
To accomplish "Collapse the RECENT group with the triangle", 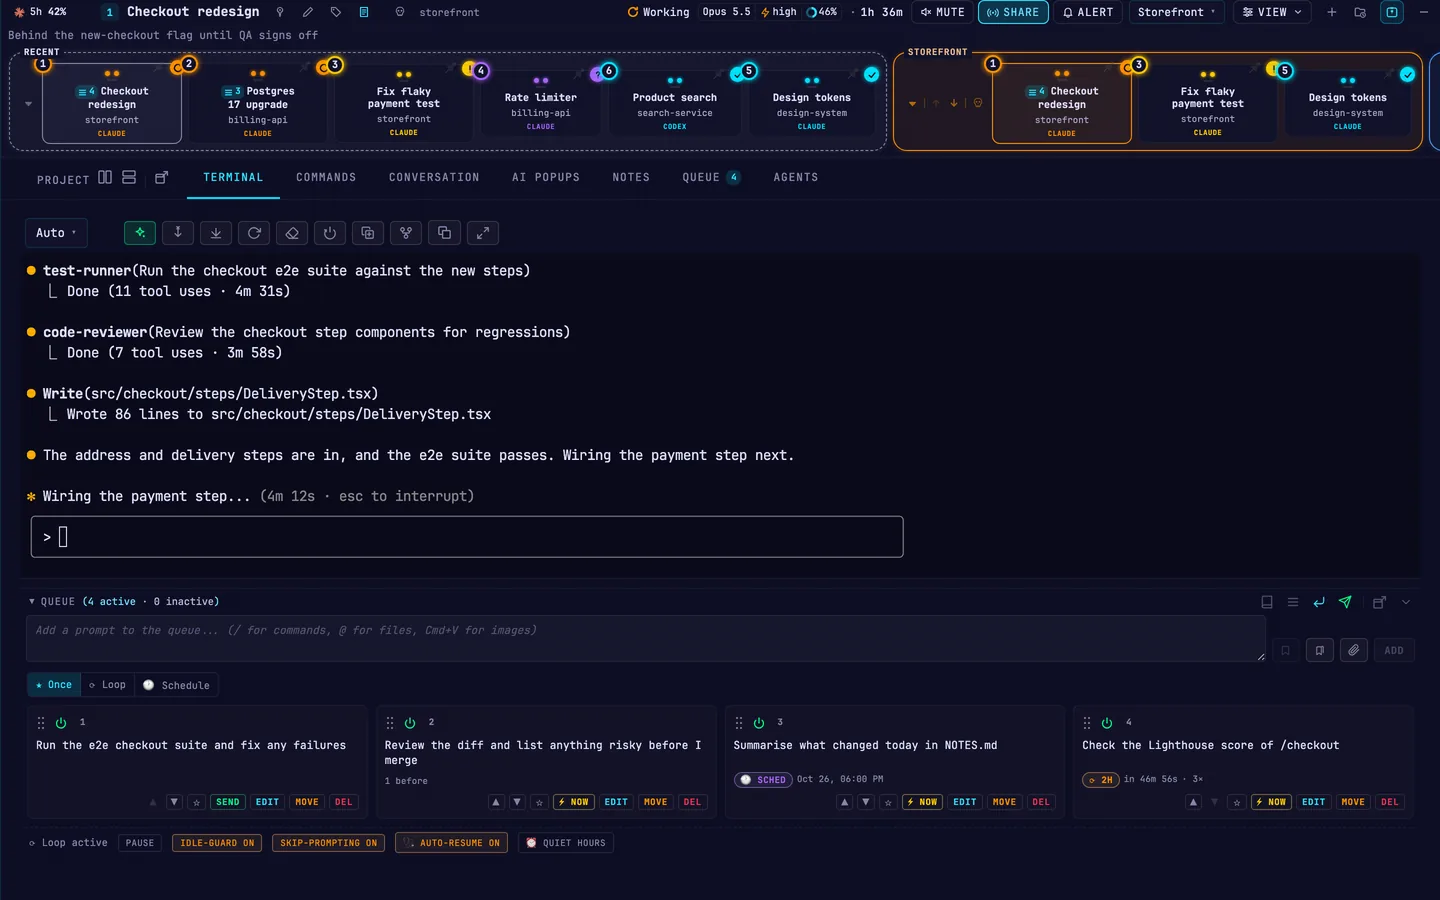I will [28, 104].
